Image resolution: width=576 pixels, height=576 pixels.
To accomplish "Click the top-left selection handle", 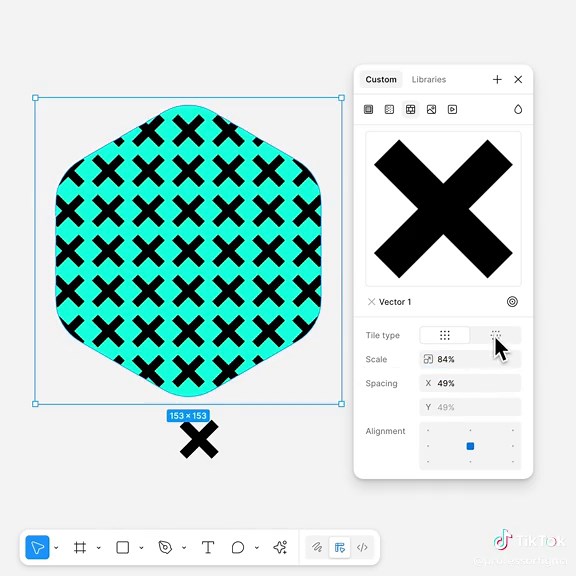I will [x=35, y=98].
